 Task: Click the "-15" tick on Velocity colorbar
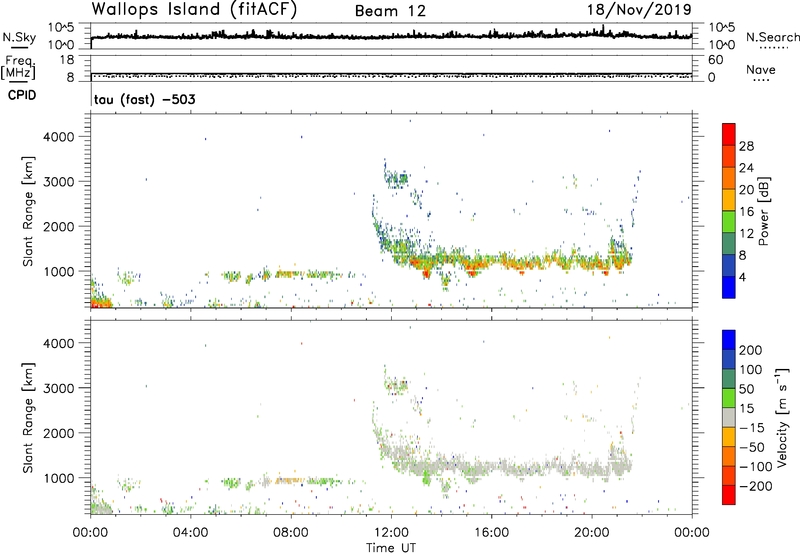(752, 427)
